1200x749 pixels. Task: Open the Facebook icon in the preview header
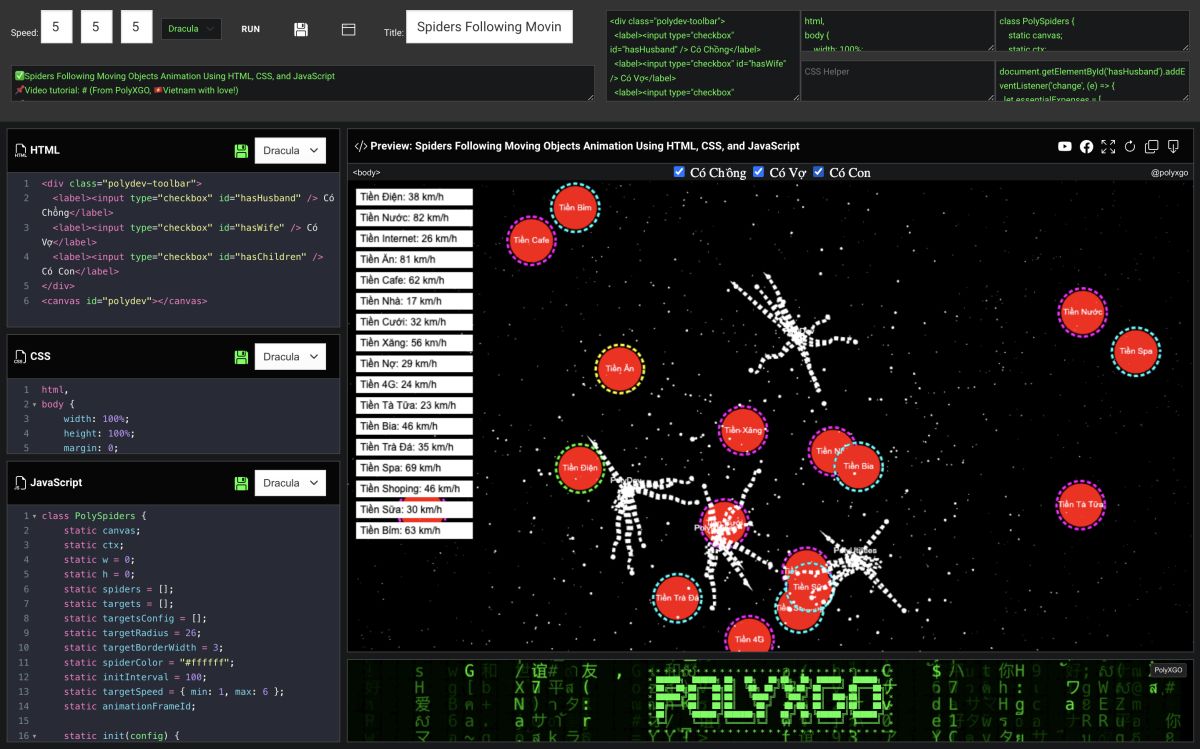1086,147
